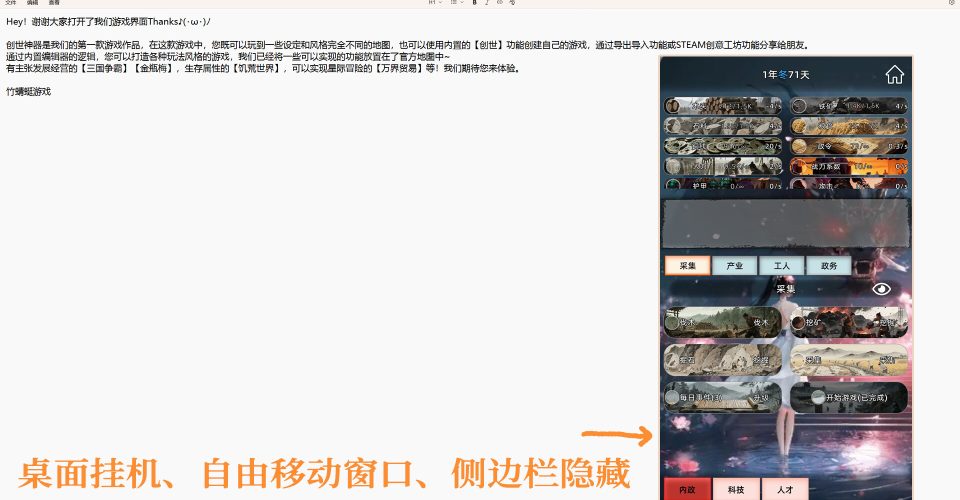960x500 pixels.
Task: Open the 人才 bottom tab
Action: tap(783, 490)
